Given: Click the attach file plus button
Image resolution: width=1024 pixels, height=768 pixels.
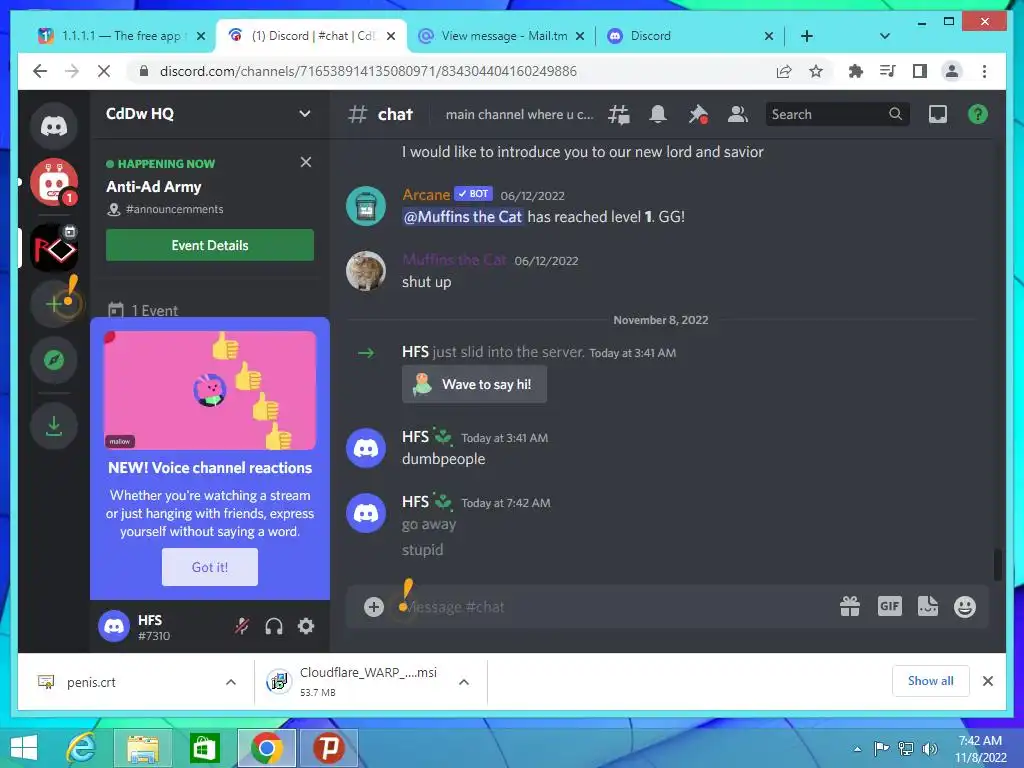Looking at the screenshot, I should (374, 607).
